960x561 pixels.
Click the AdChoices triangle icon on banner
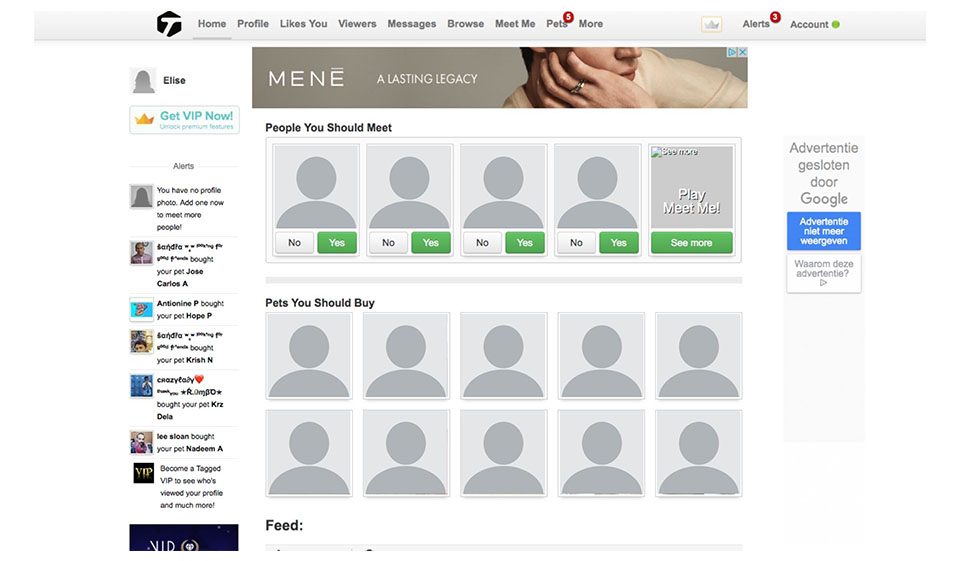731,52
